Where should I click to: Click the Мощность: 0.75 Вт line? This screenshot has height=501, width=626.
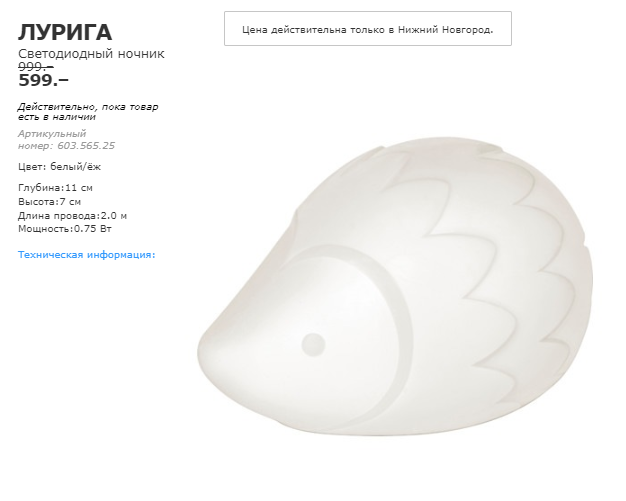65,229
